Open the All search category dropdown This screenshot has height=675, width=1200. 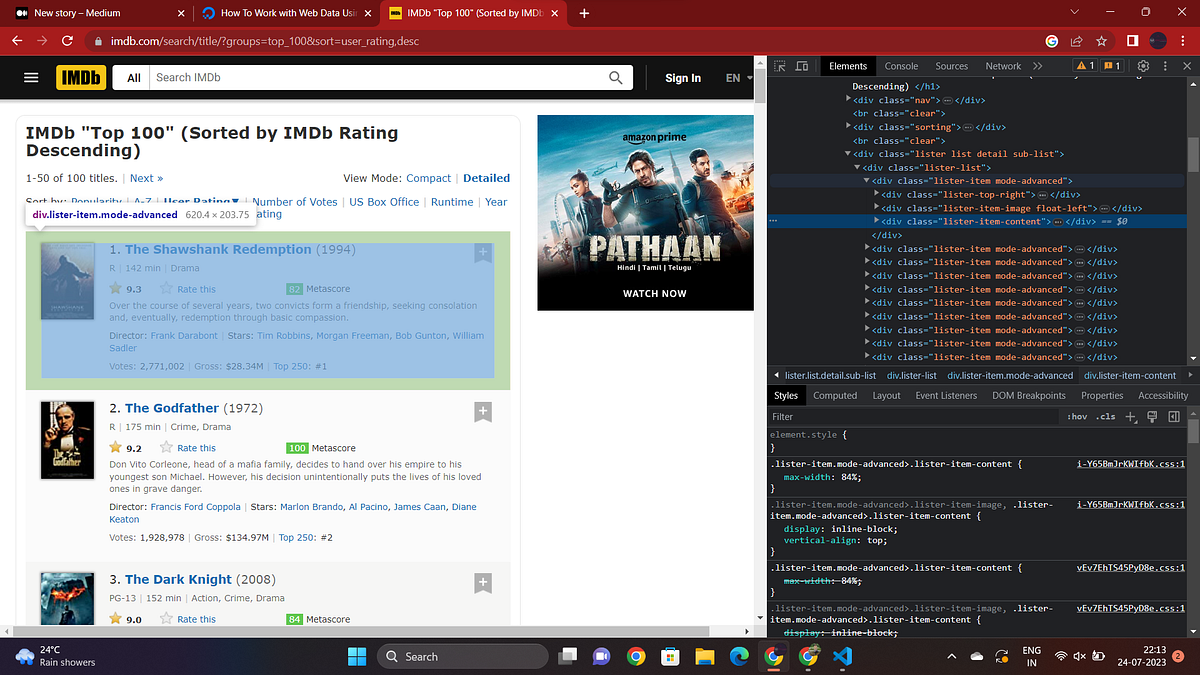point(133,78)
